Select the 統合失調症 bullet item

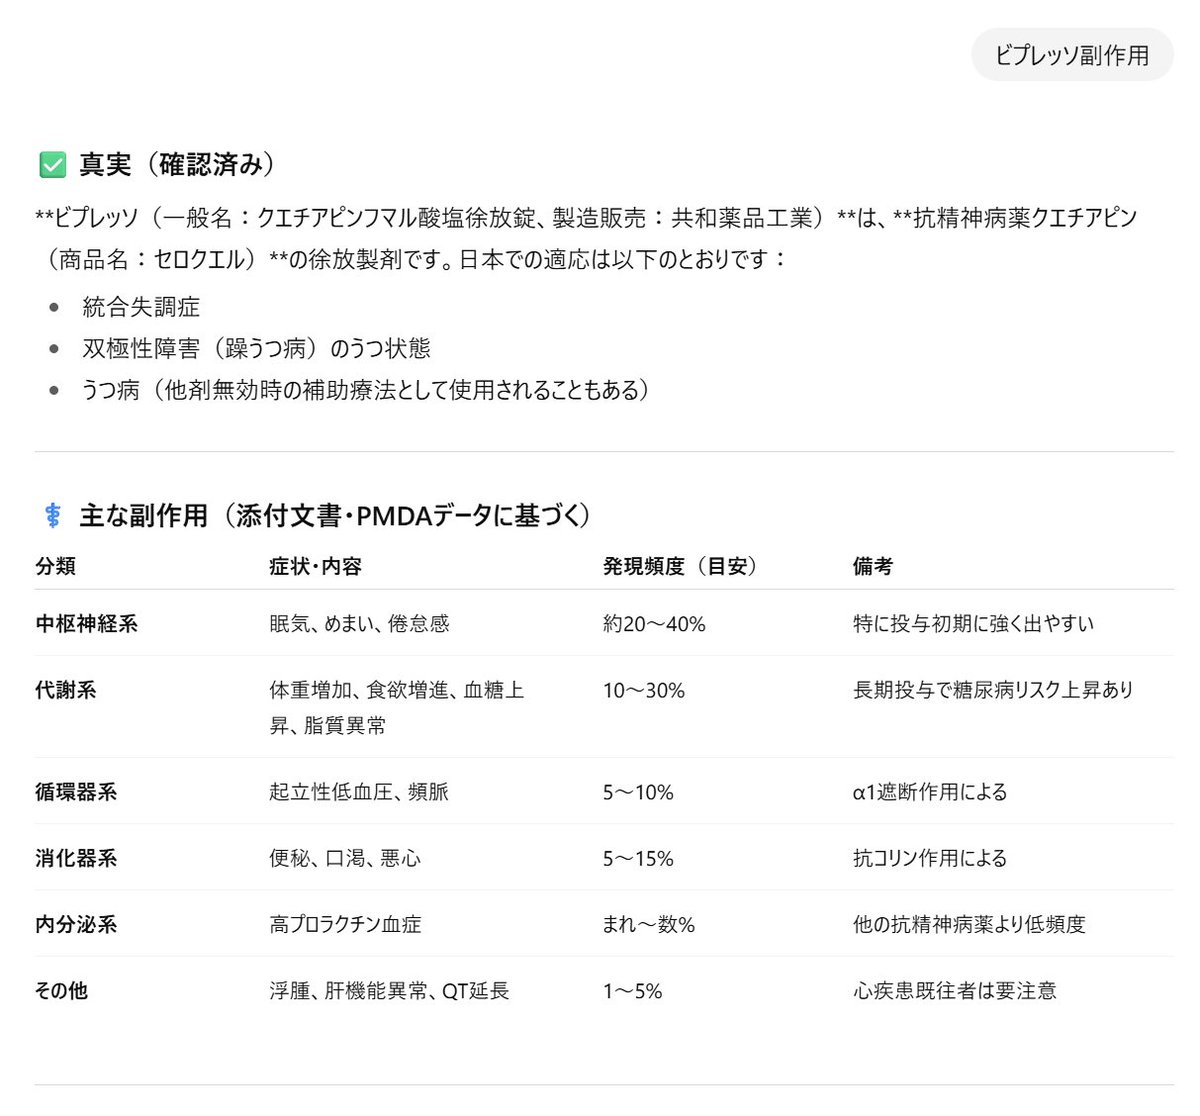click(141, 307)
